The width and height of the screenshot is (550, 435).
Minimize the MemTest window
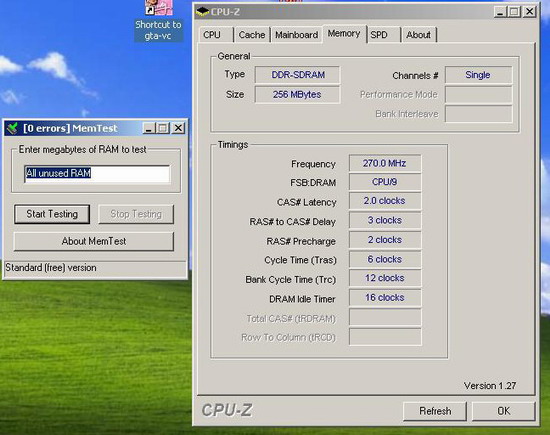tap(148, 128)
